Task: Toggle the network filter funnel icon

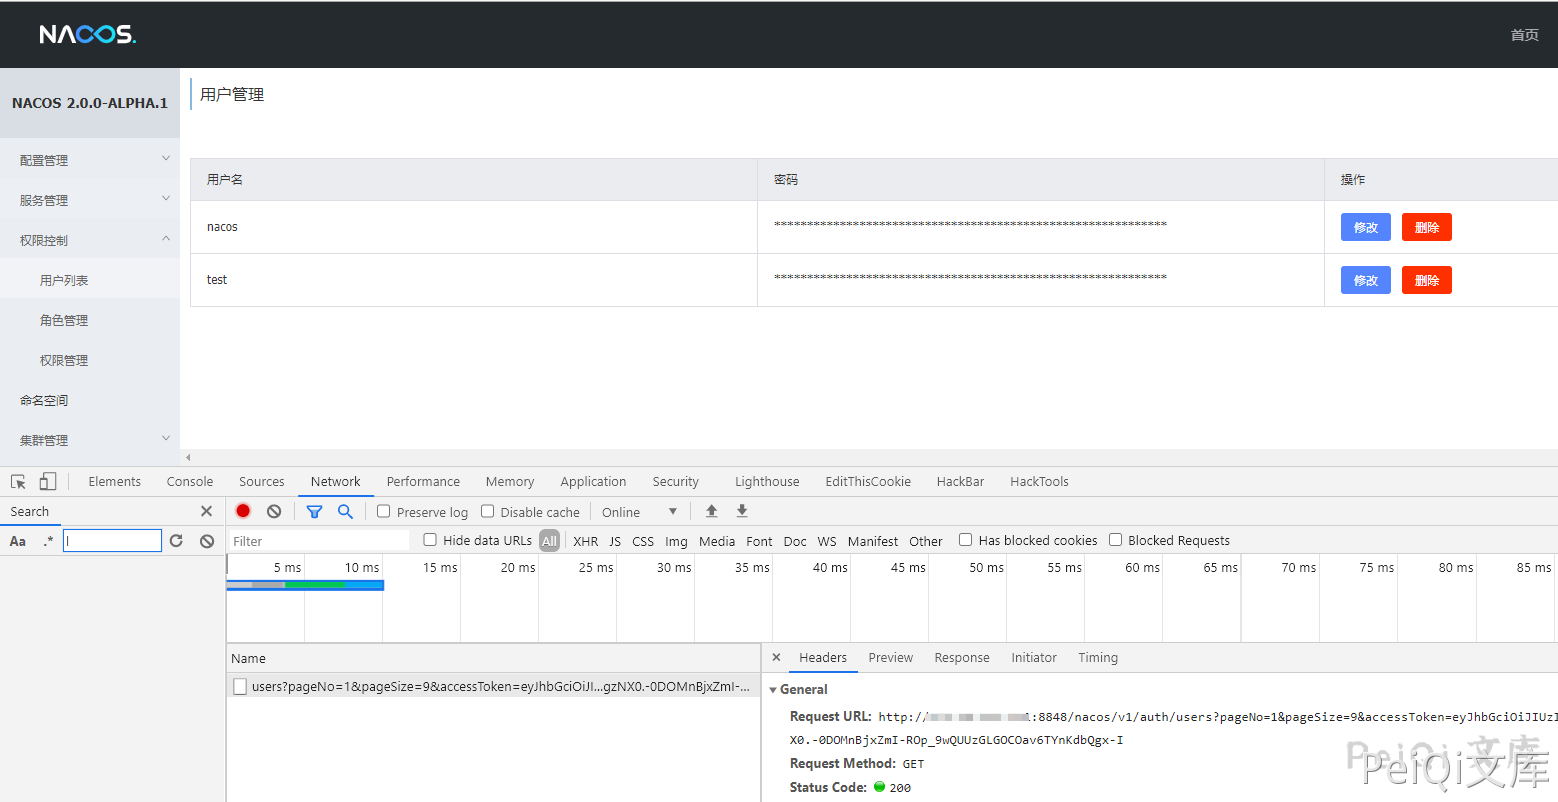Action: tap(314, 511)
